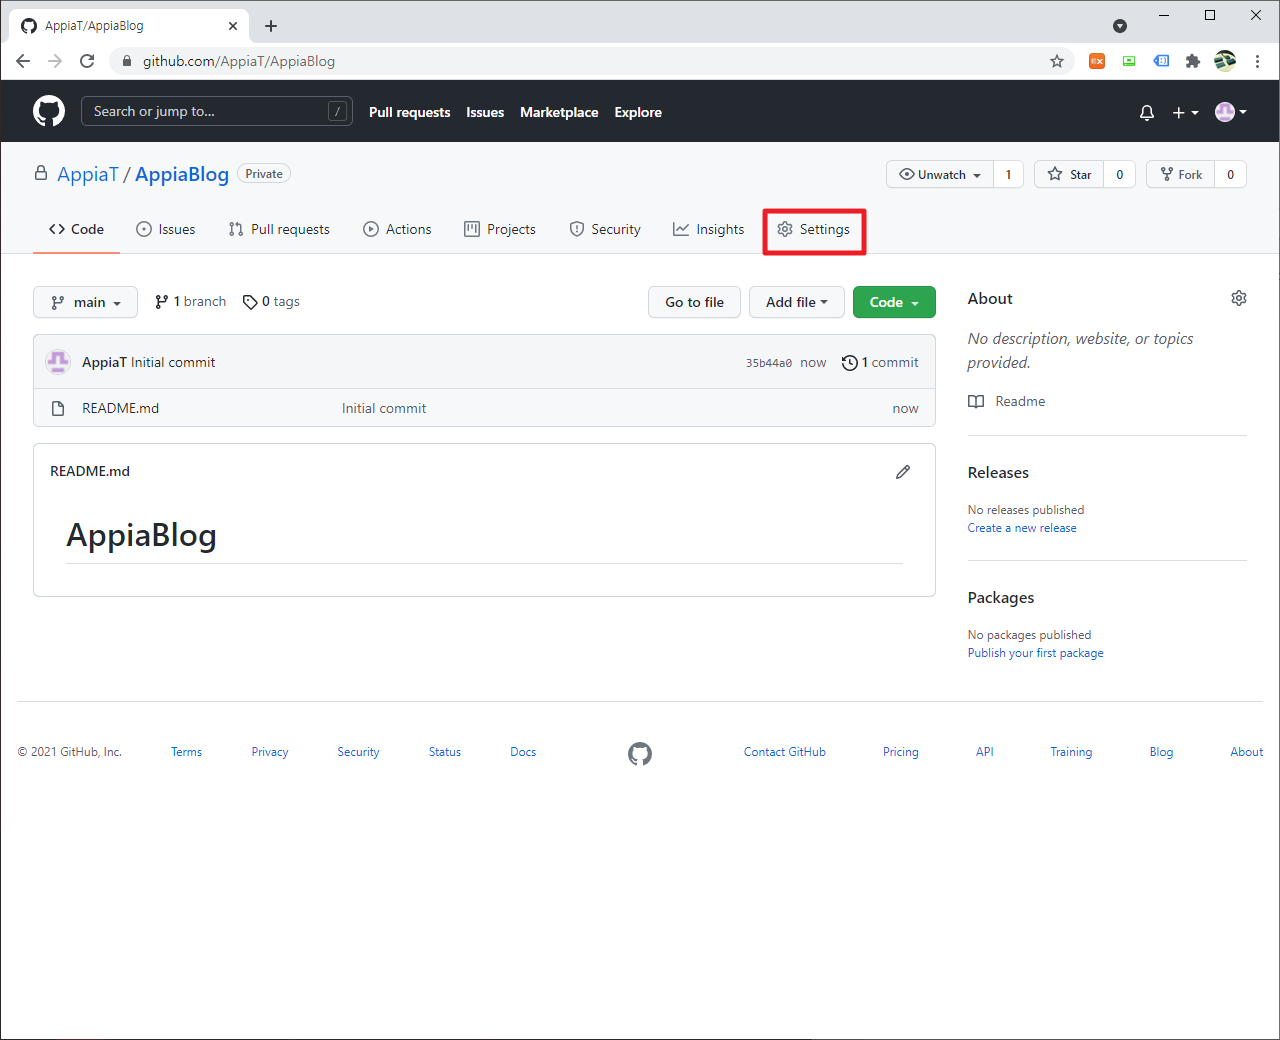Close the AppiaT/AppiaBlog browser tab
Viewport: 1280px width, 1040px height.
(233, 26)
